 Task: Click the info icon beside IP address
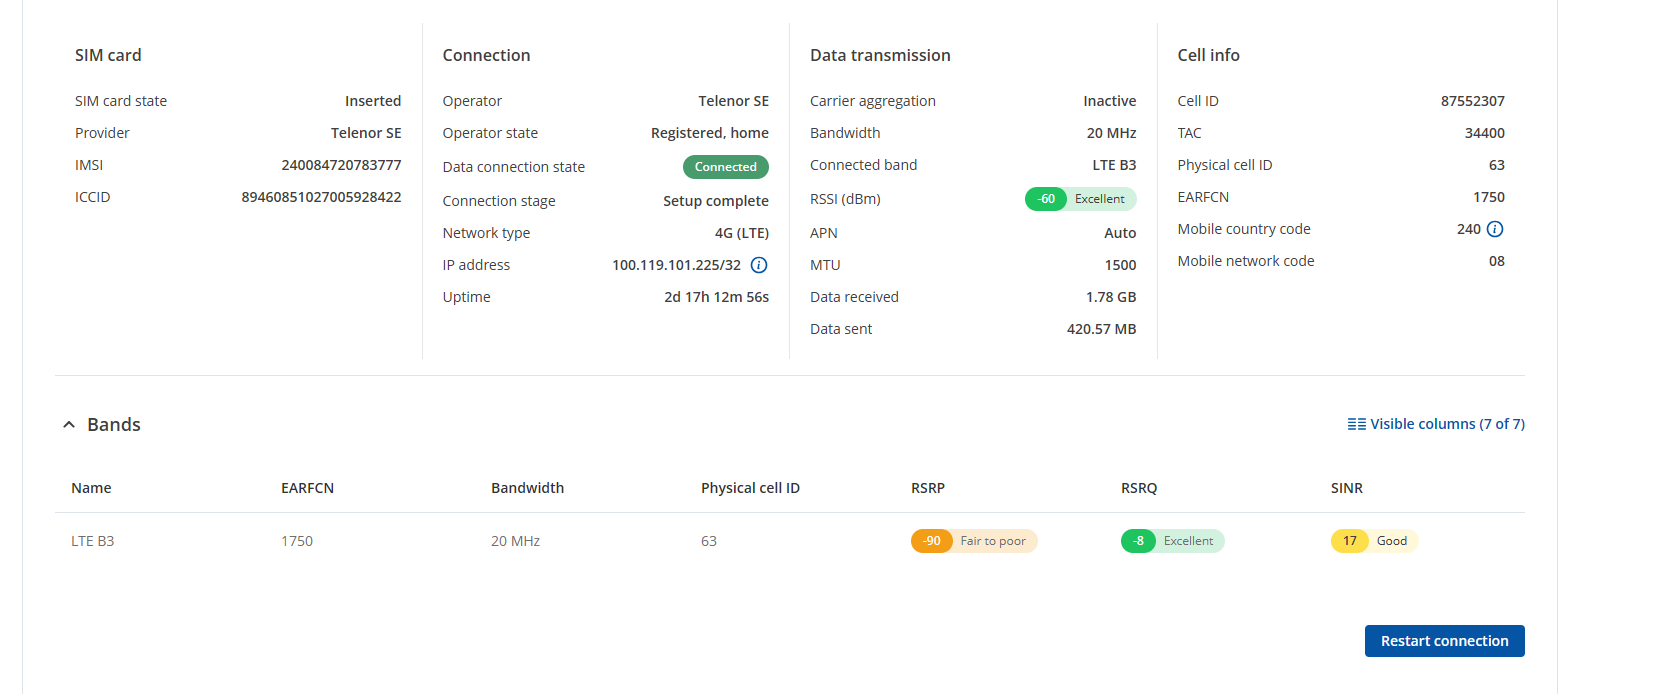pyautogui.click(x=759, y=265)
